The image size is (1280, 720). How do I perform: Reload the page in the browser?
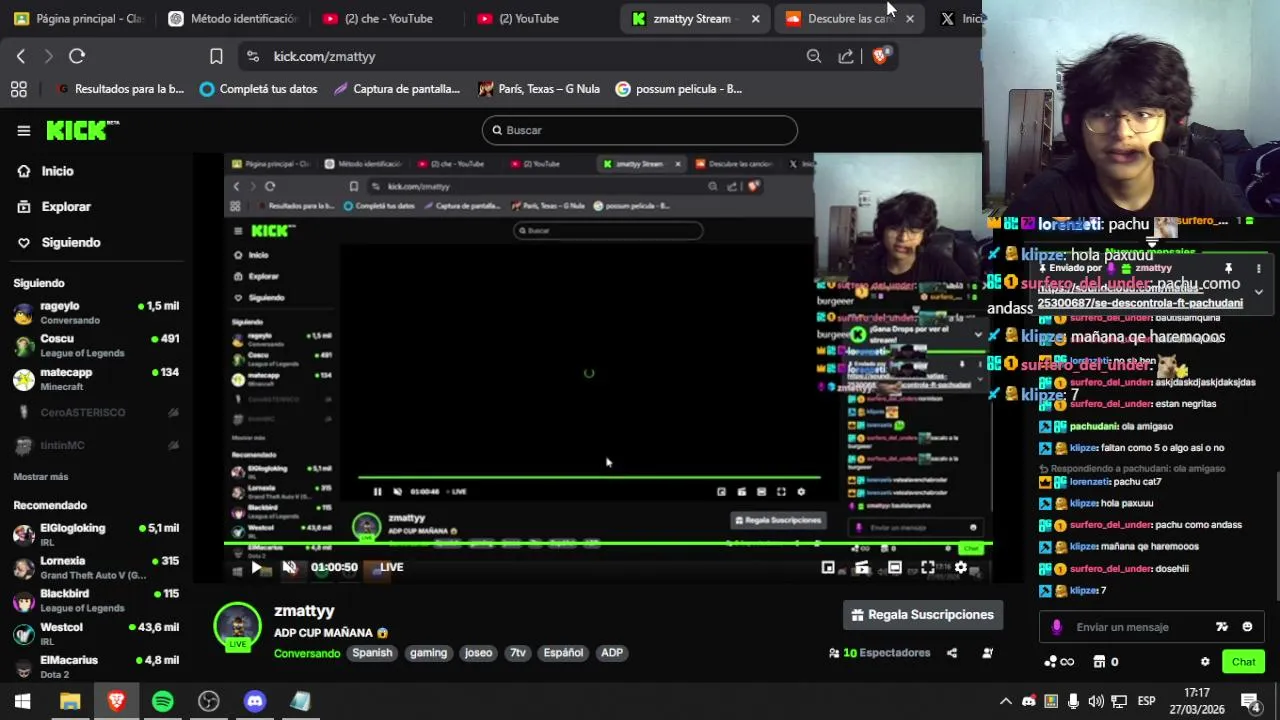click(77, 57)
